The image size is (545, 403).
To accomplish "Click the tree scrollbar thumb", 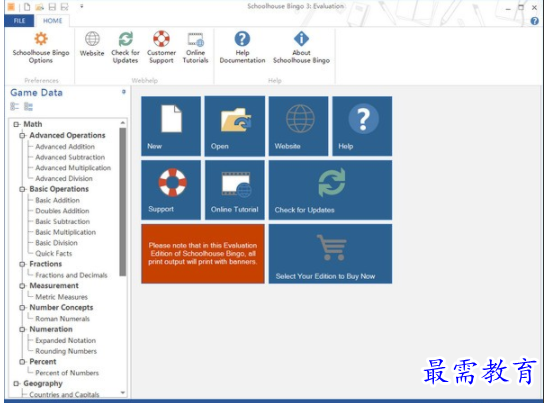I will 123,202.
